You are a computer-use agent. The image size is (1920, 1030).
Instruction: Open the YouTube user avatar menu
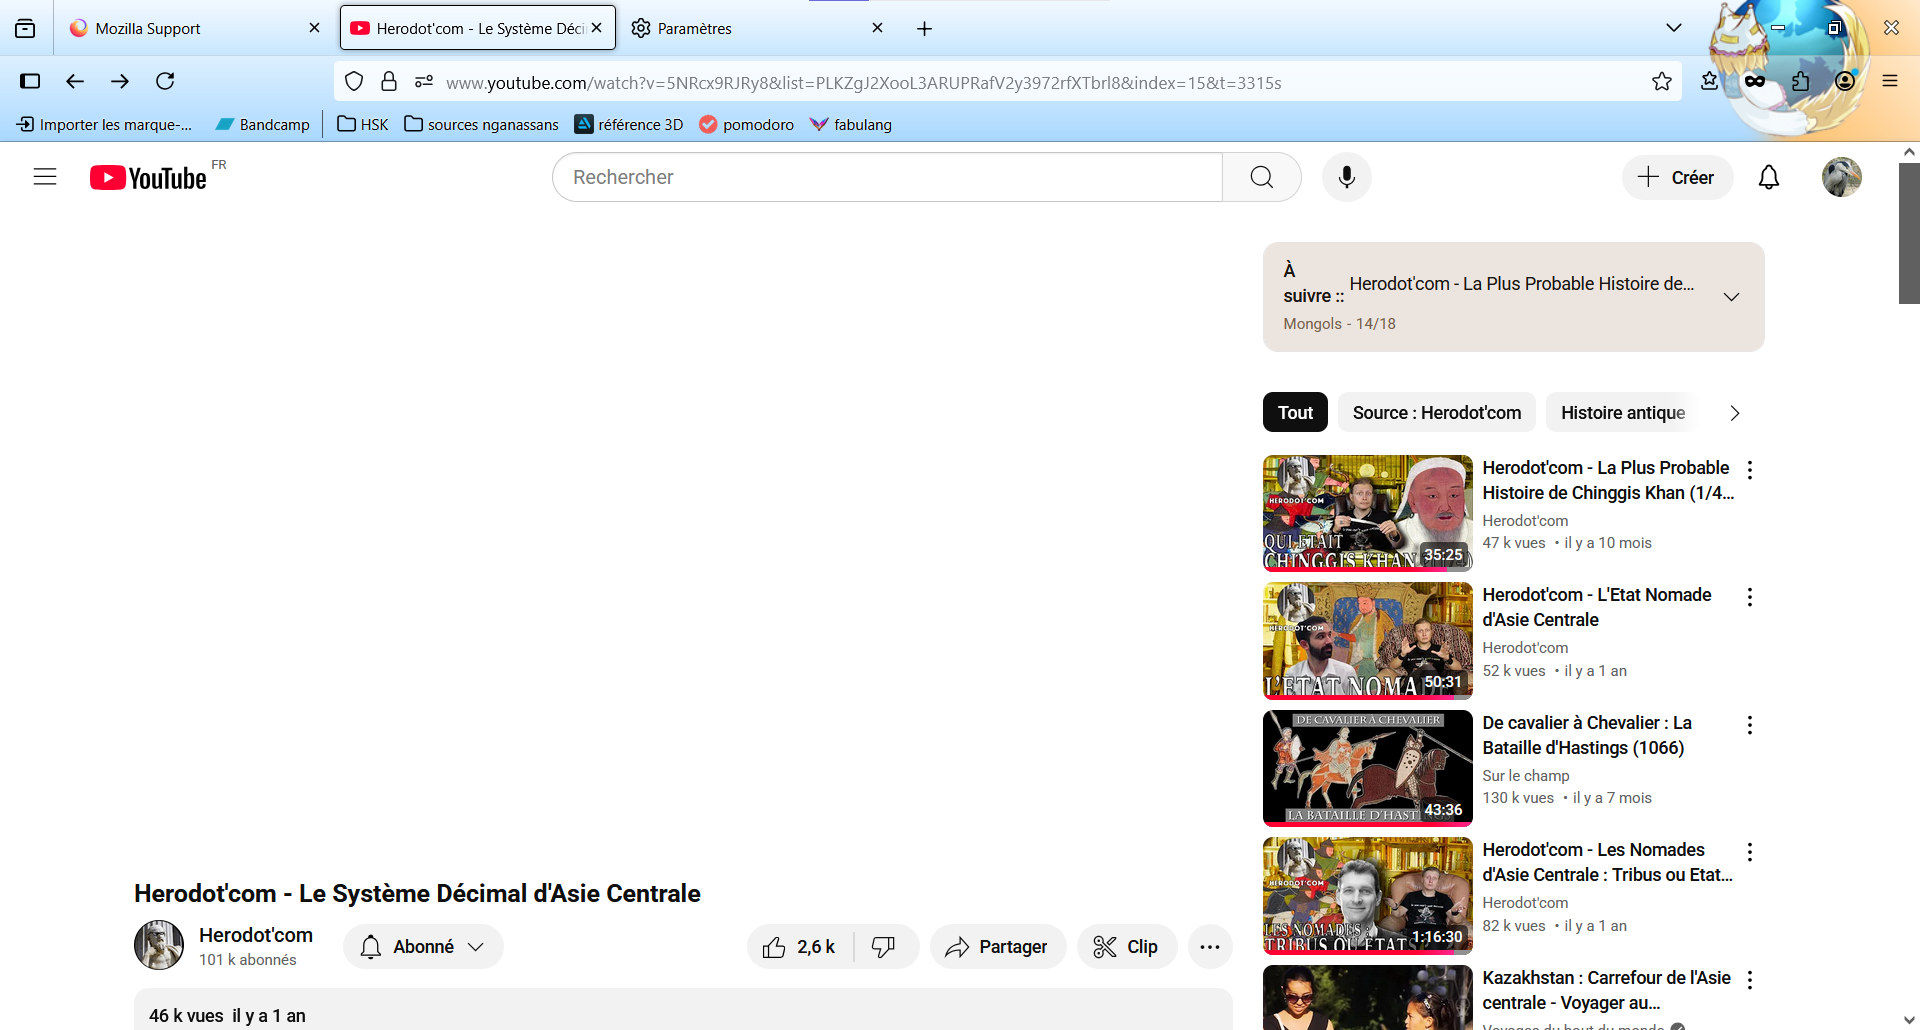coord(1842,177)
